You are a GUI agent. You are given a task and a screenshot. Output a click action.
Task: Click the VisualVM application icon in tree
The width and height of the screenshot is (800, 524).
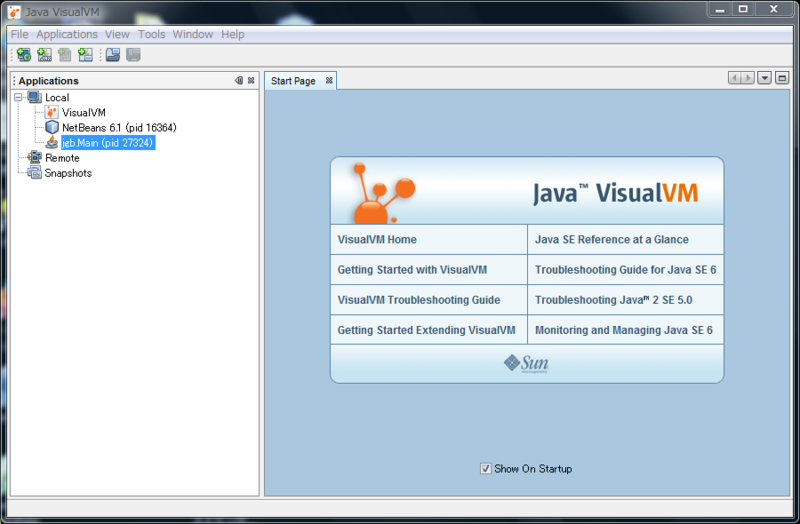[x=52, y=112]
